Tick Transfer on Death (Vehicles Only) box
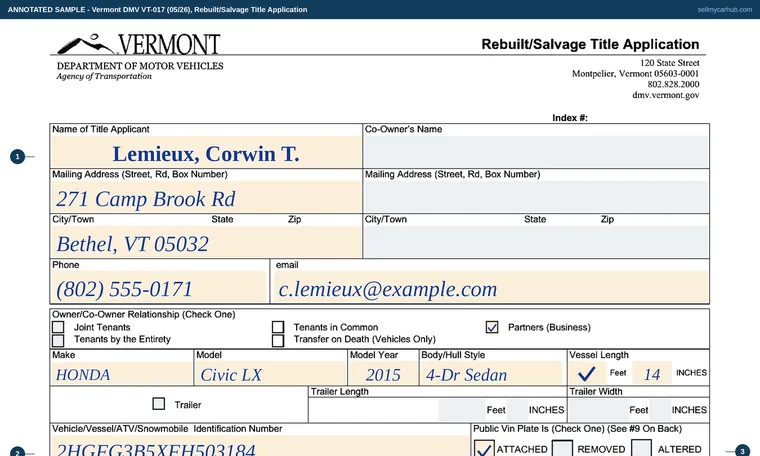Viewport: 760px width, 456px height. pyautogui.click(x=278, y=341)
